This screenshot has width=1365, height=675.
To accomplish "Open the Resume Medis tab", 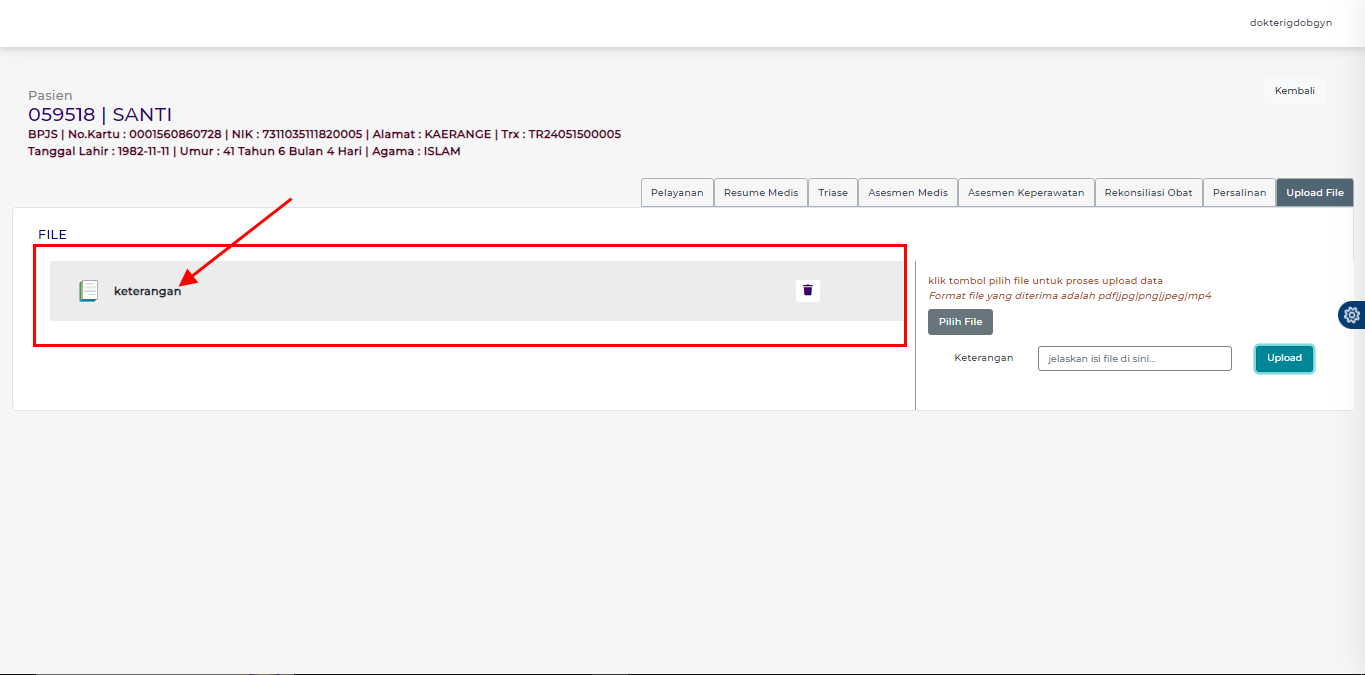I will [x=760, y=193].
